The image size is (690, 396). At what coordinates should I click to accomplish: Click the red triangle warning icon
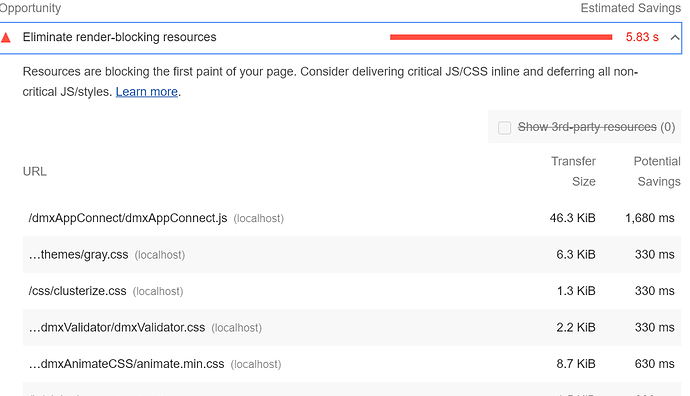pos(6,38)
